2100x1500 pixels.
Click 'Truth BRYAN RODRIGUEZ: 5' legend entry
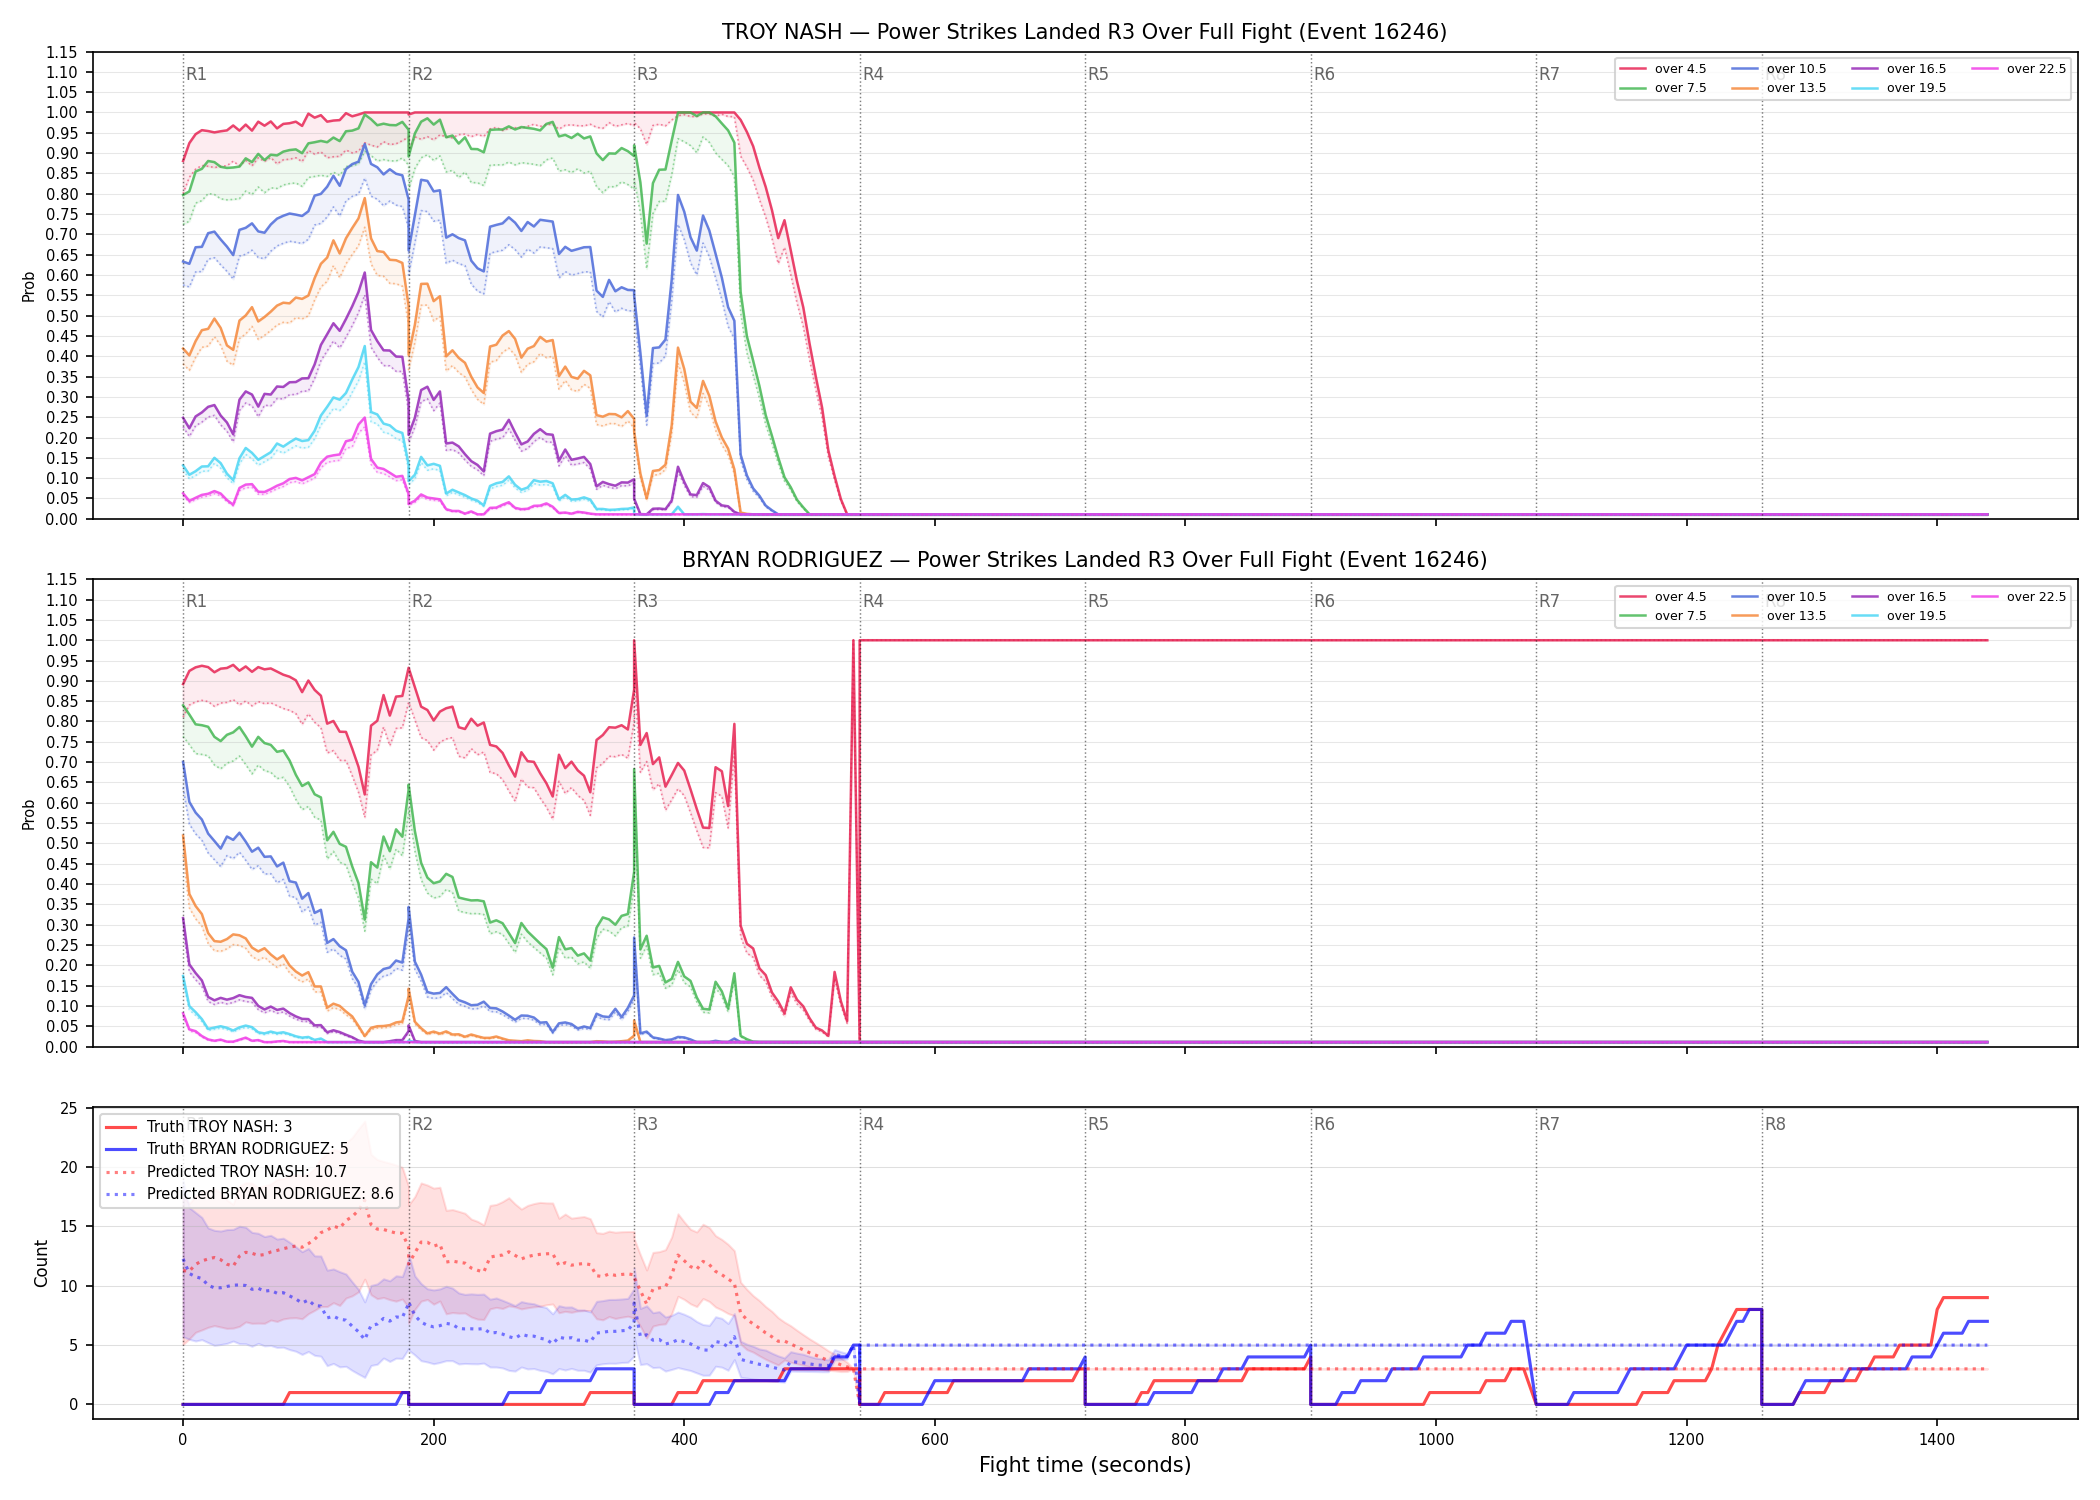pyautogui.click(x=227, y=1149)
